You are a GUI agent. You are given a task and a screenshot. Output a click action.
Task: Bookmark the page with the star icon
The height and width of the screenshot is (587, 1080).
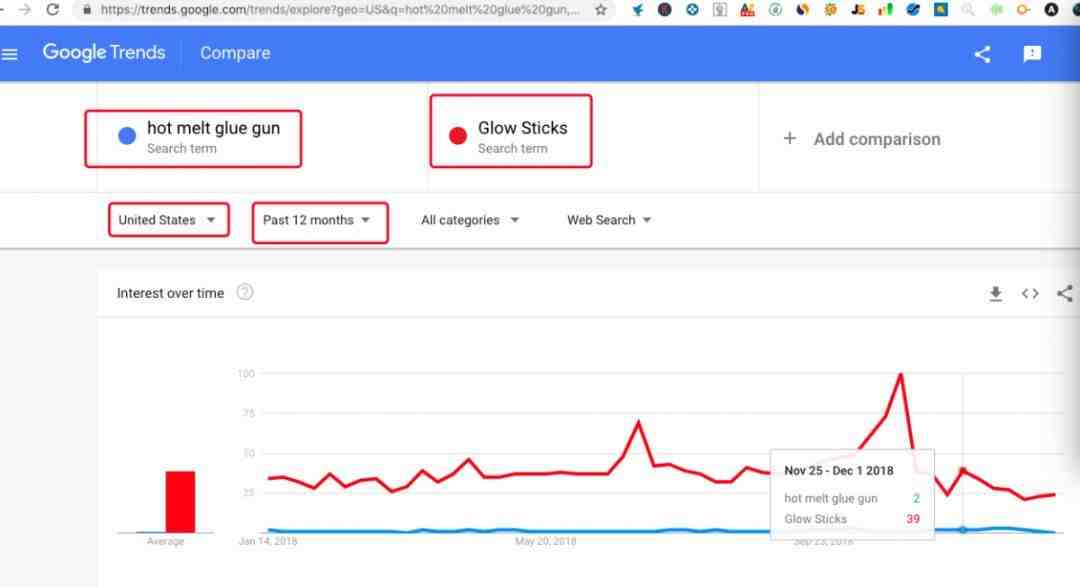point(601,10)
